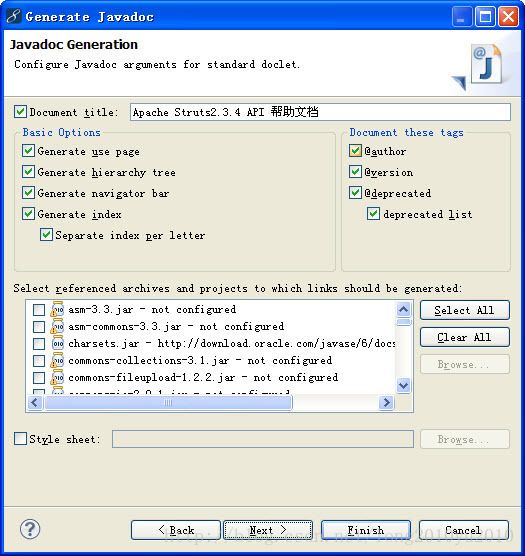Click the archive list scroll up arrow
The height and width of the screenshot is (556, 525).
[x=403, y=310]
